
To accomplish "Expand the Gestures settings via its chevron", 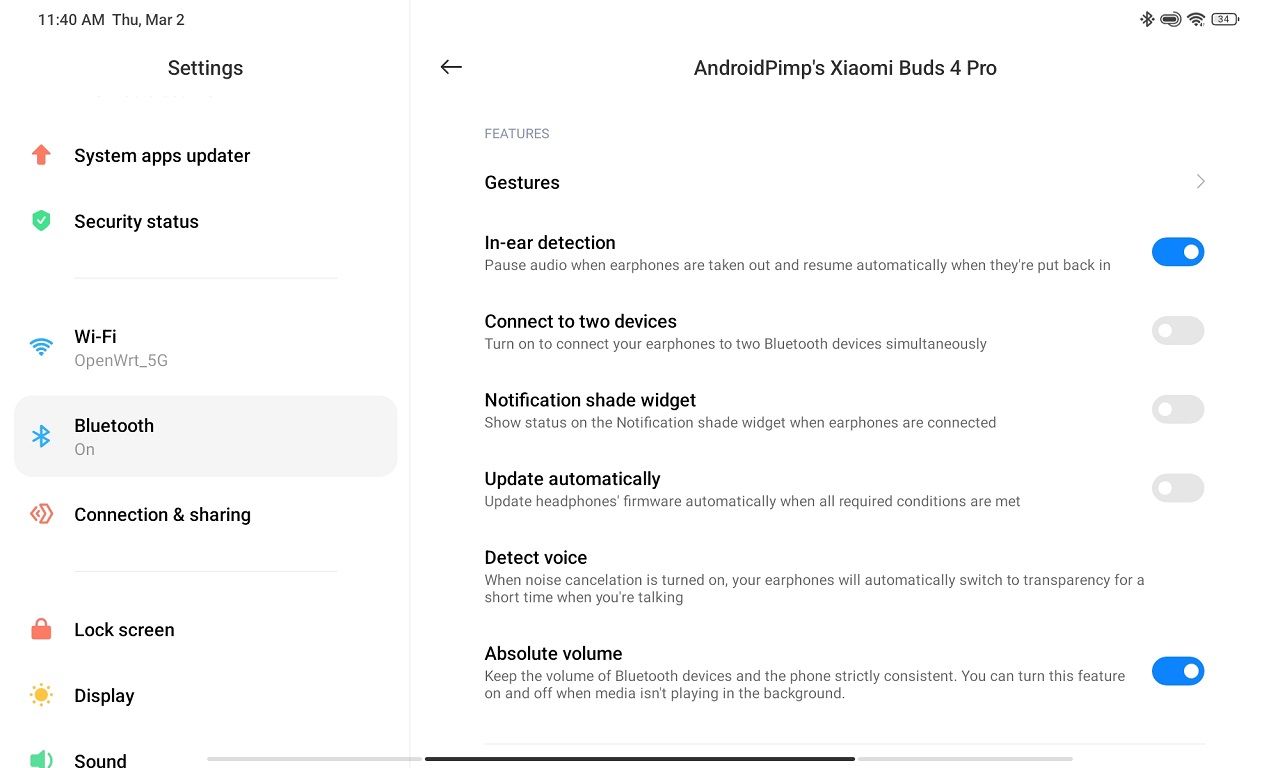I will tap(1200, 181).
